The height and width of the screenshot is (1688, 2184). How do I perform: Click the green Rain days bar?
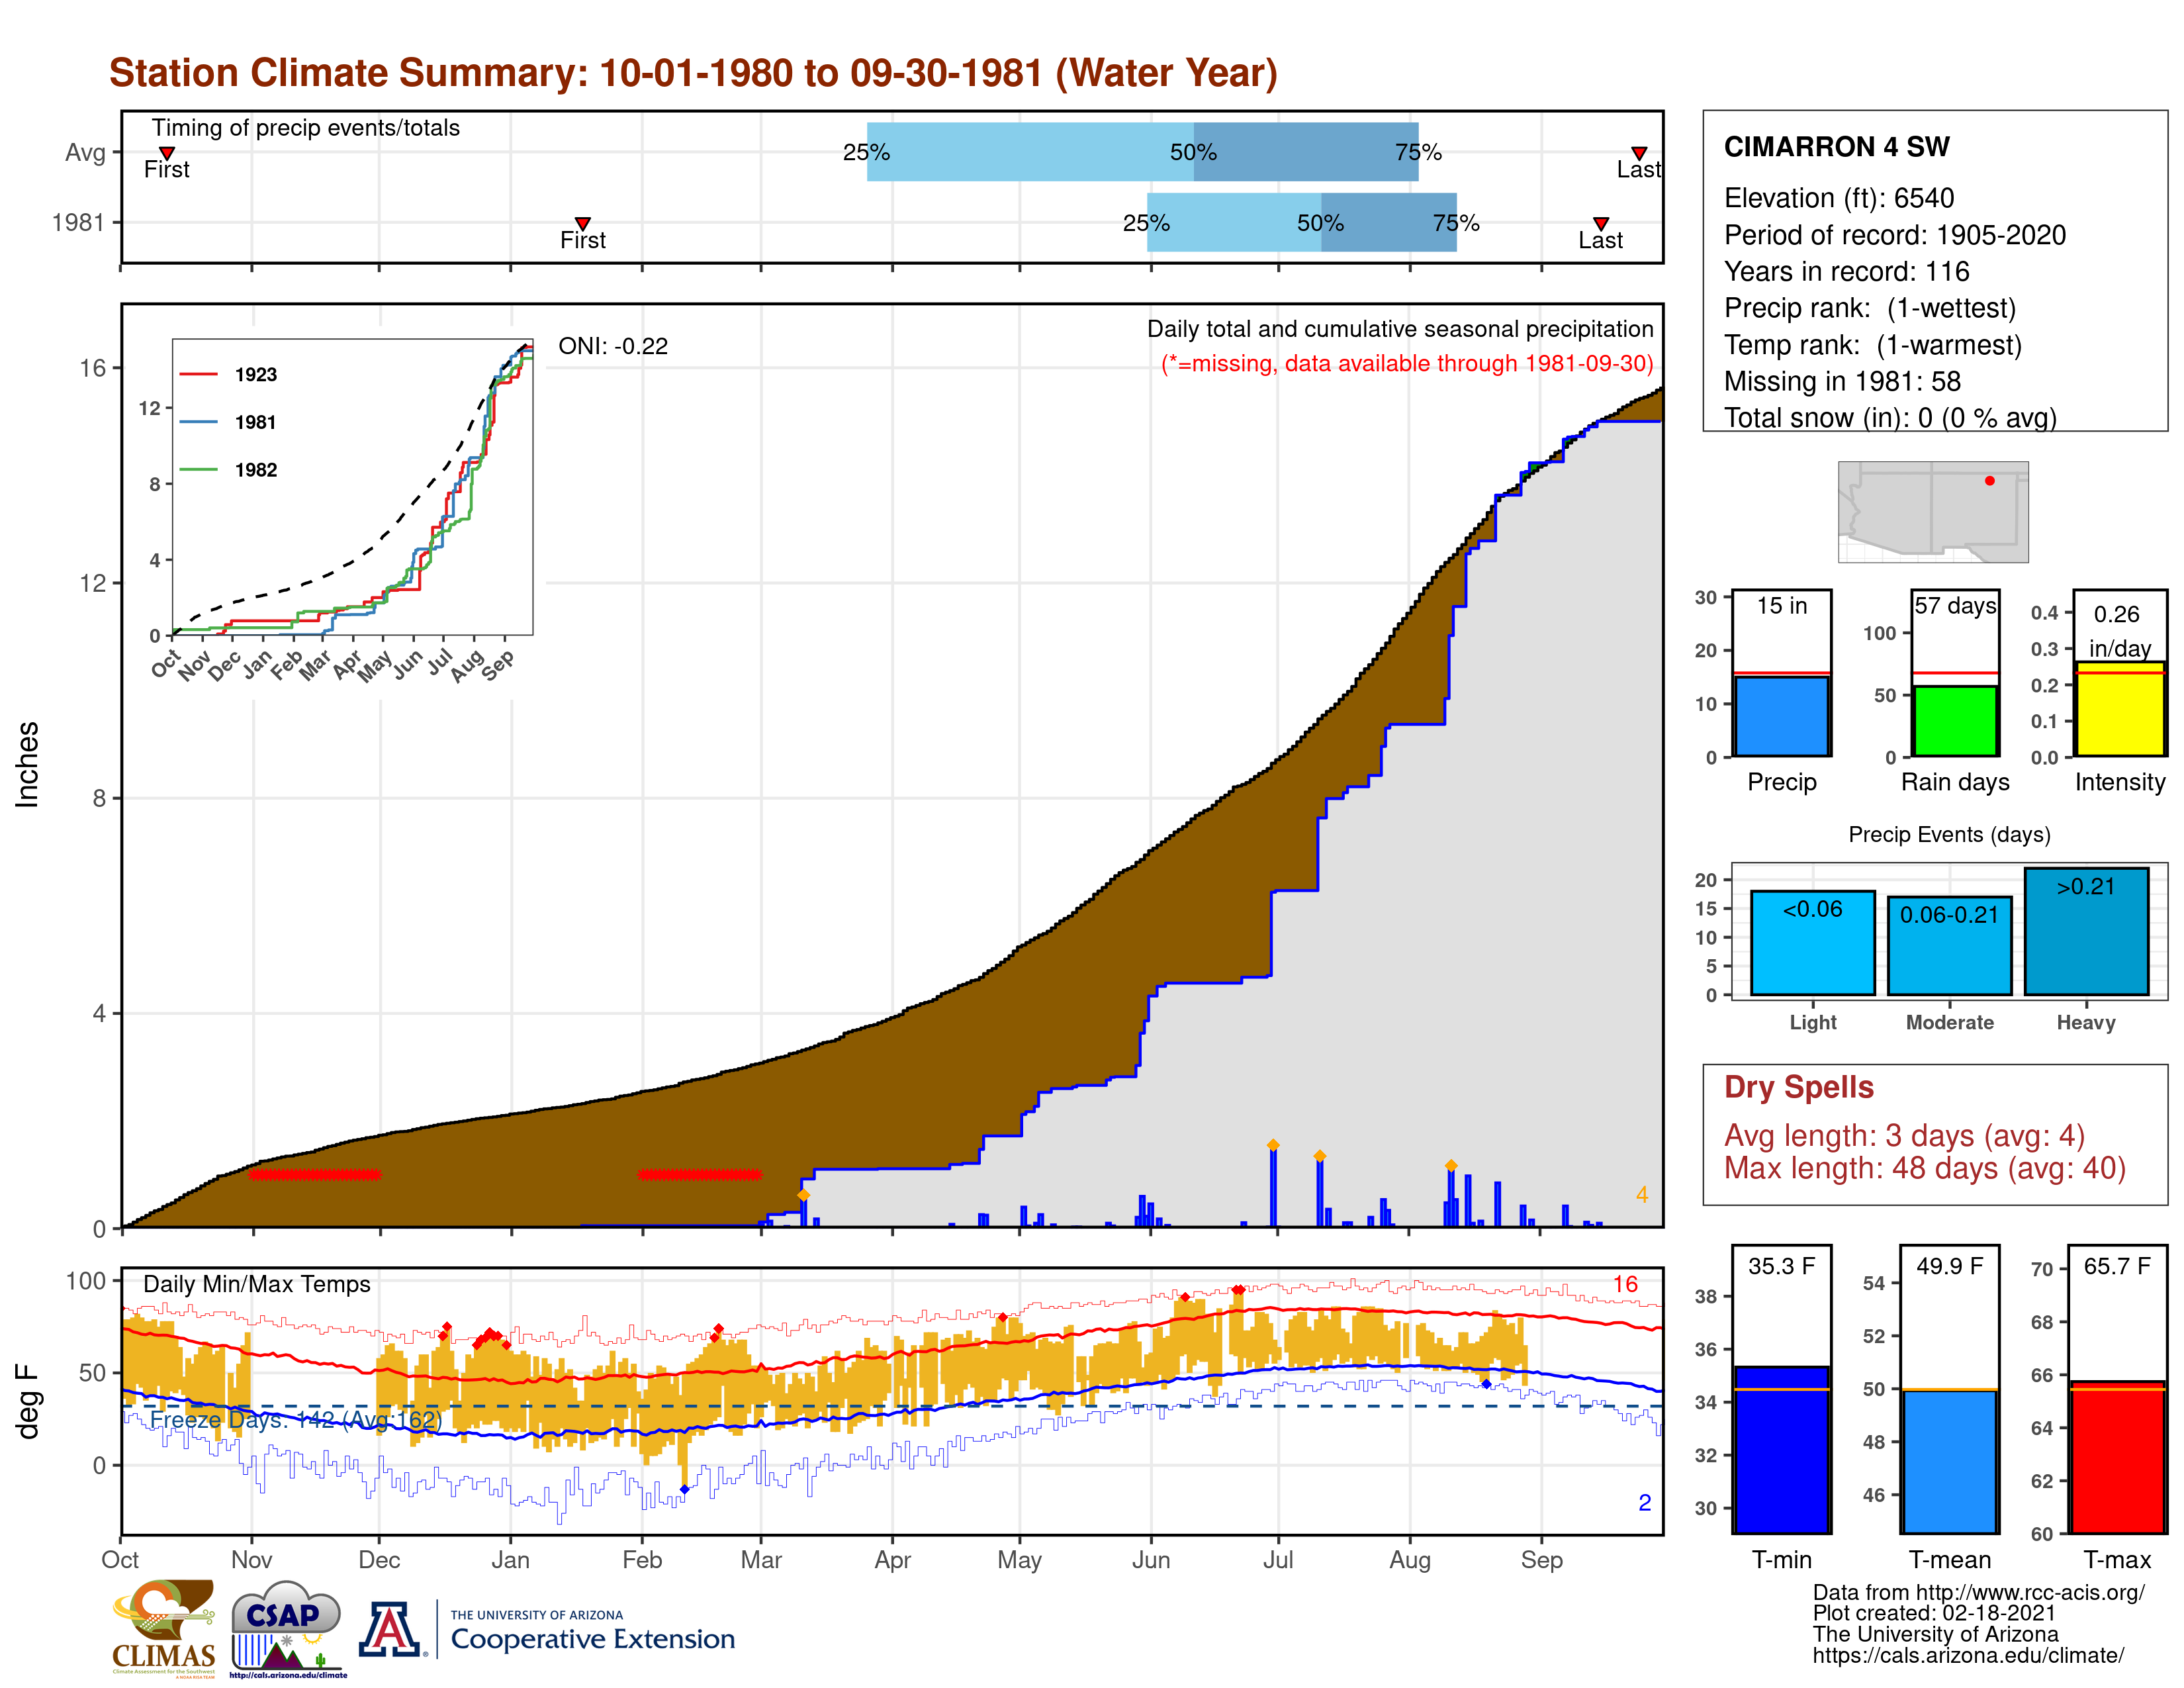[1955, 721]
